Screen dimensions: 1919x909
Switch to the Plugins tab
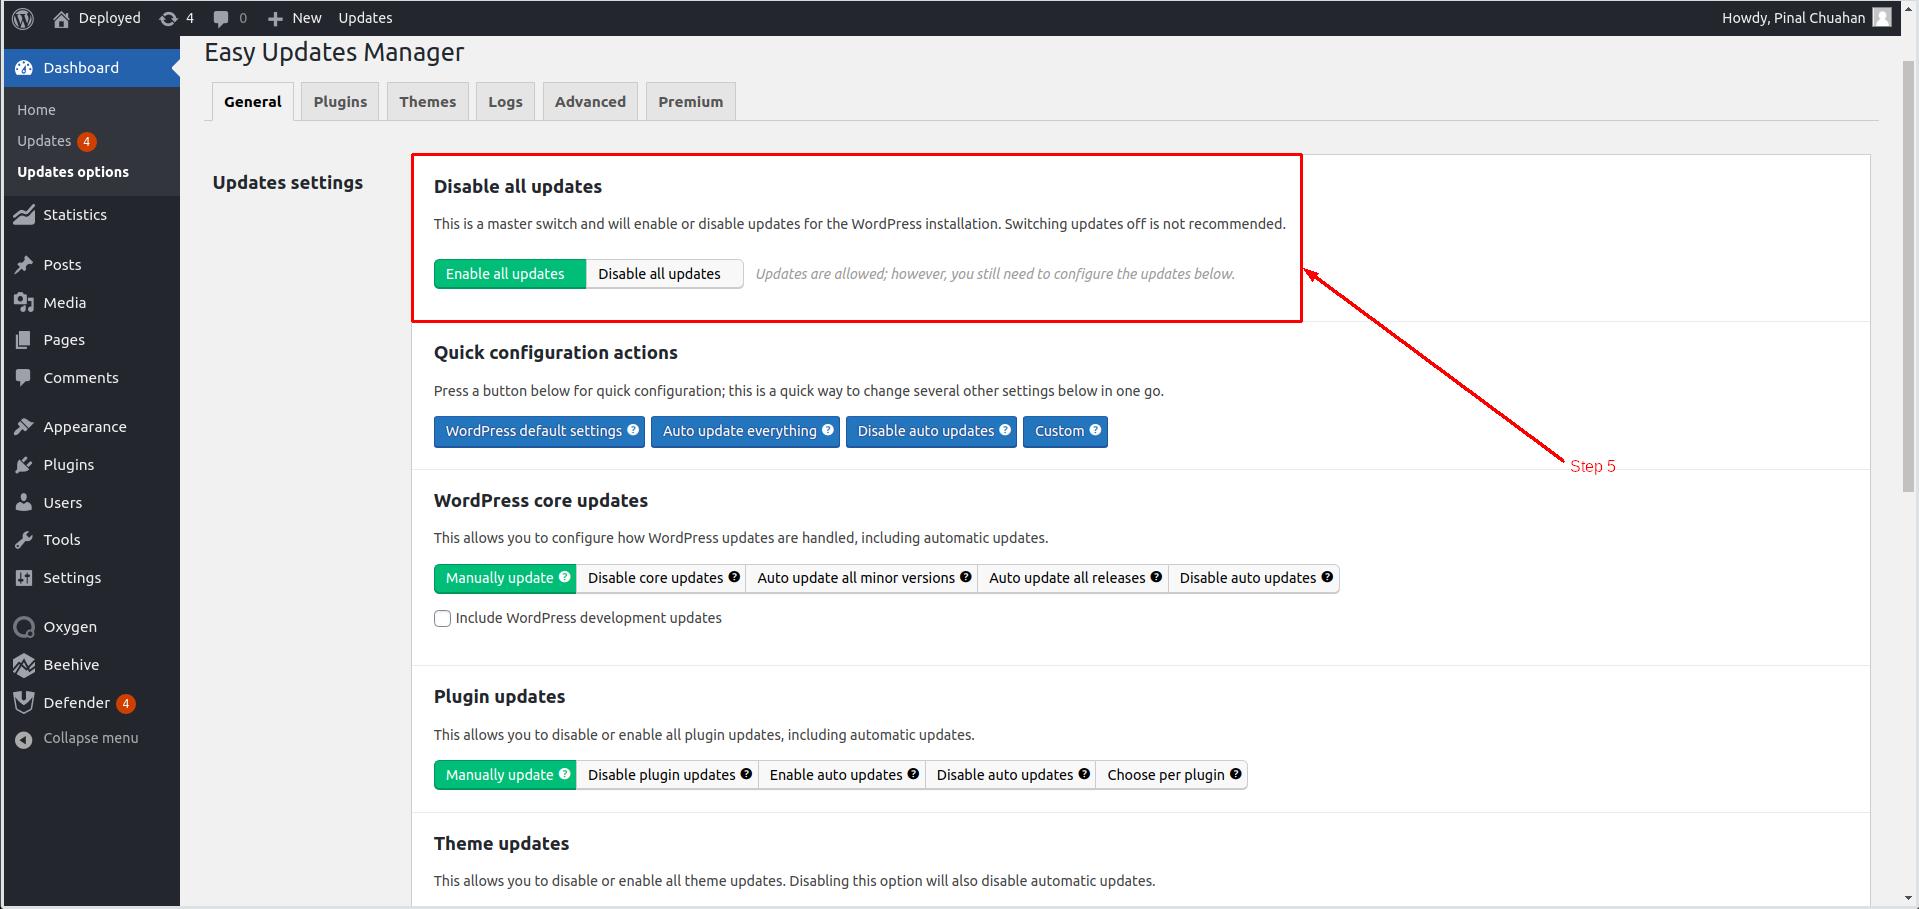coord(340,102)
